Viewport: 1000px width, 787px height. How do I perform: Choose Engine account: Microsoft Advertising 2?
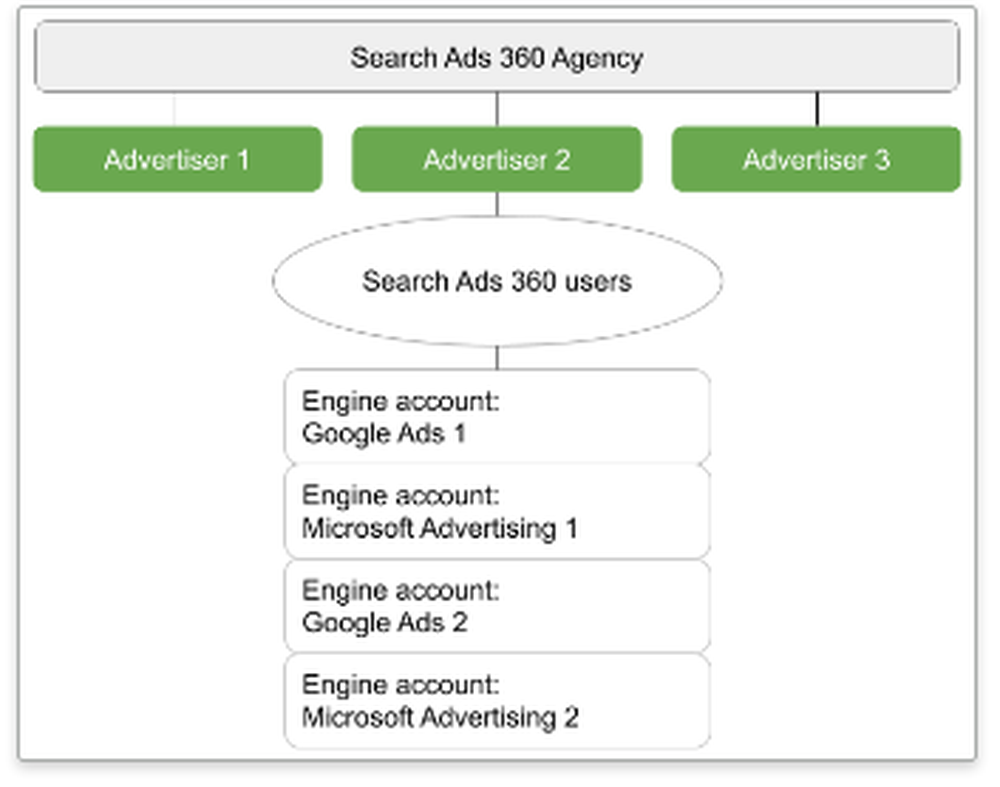tap(497, 700)
